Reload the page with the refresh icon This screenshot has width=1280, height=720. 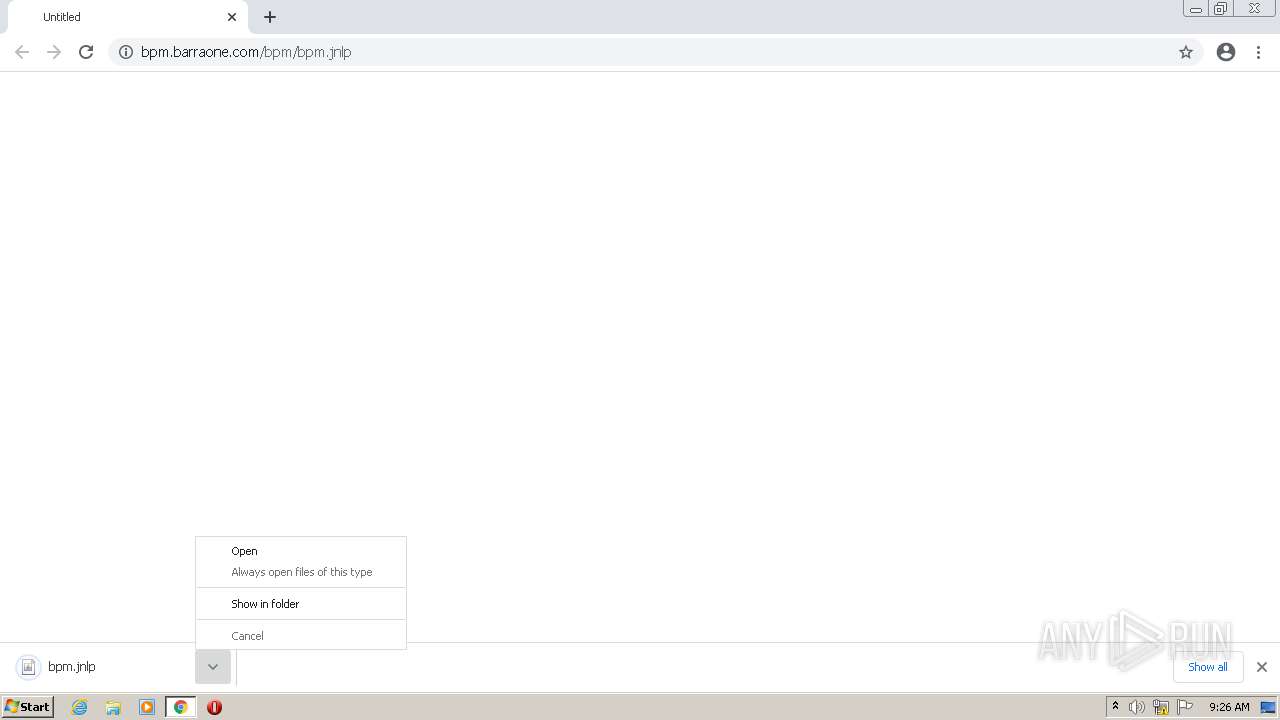pyautogui.click(x=86, y=52)
